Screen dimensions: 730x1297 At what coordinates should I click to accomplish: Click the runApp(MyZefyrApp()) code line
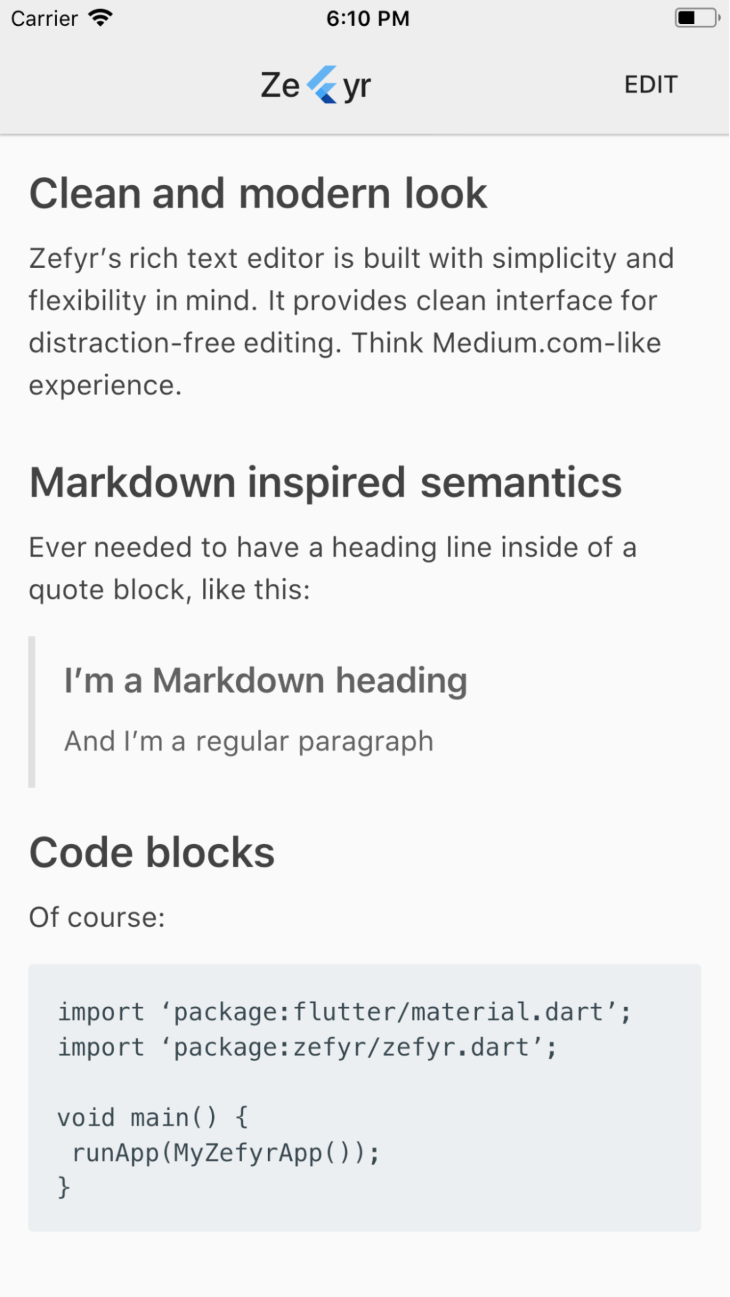(x=226, y=1152)
